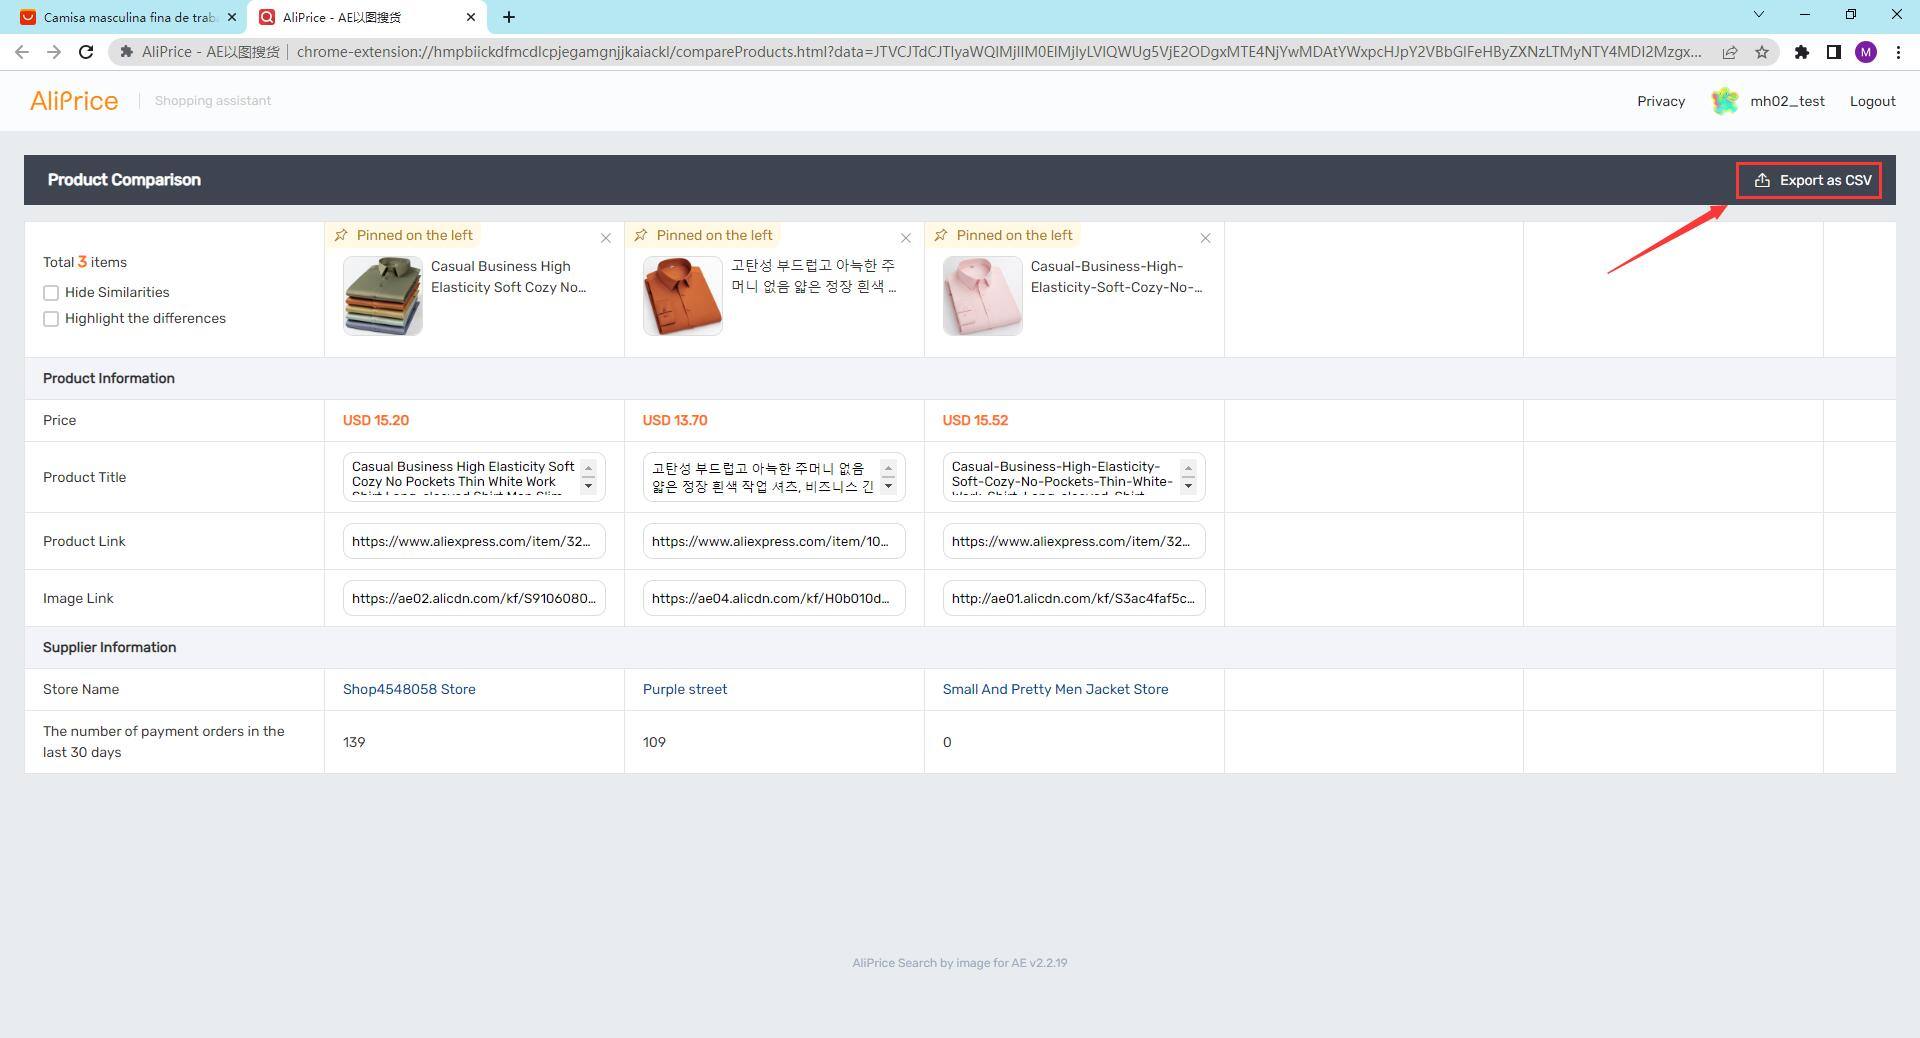Click the Korean product header title
Viewport: 1920px width, 1038px height.
coord(813,276)
